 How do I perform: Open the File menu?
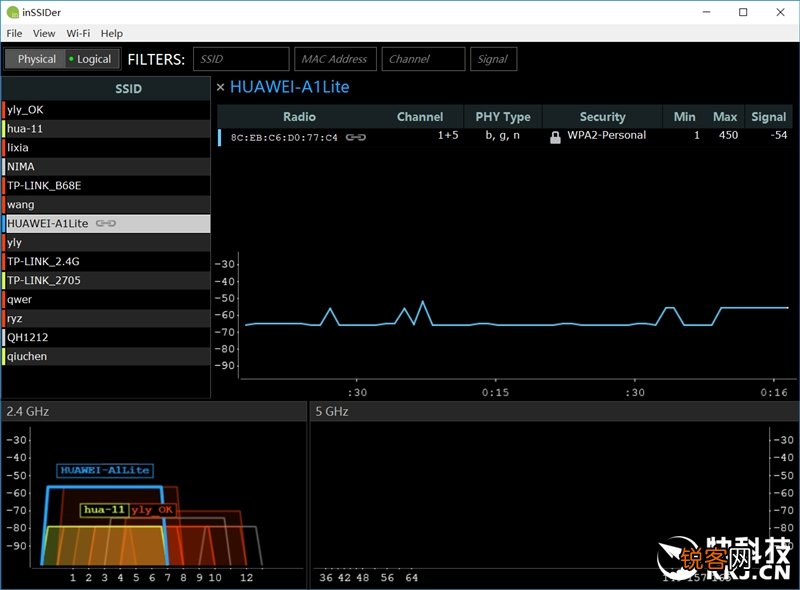pos(14,33)
